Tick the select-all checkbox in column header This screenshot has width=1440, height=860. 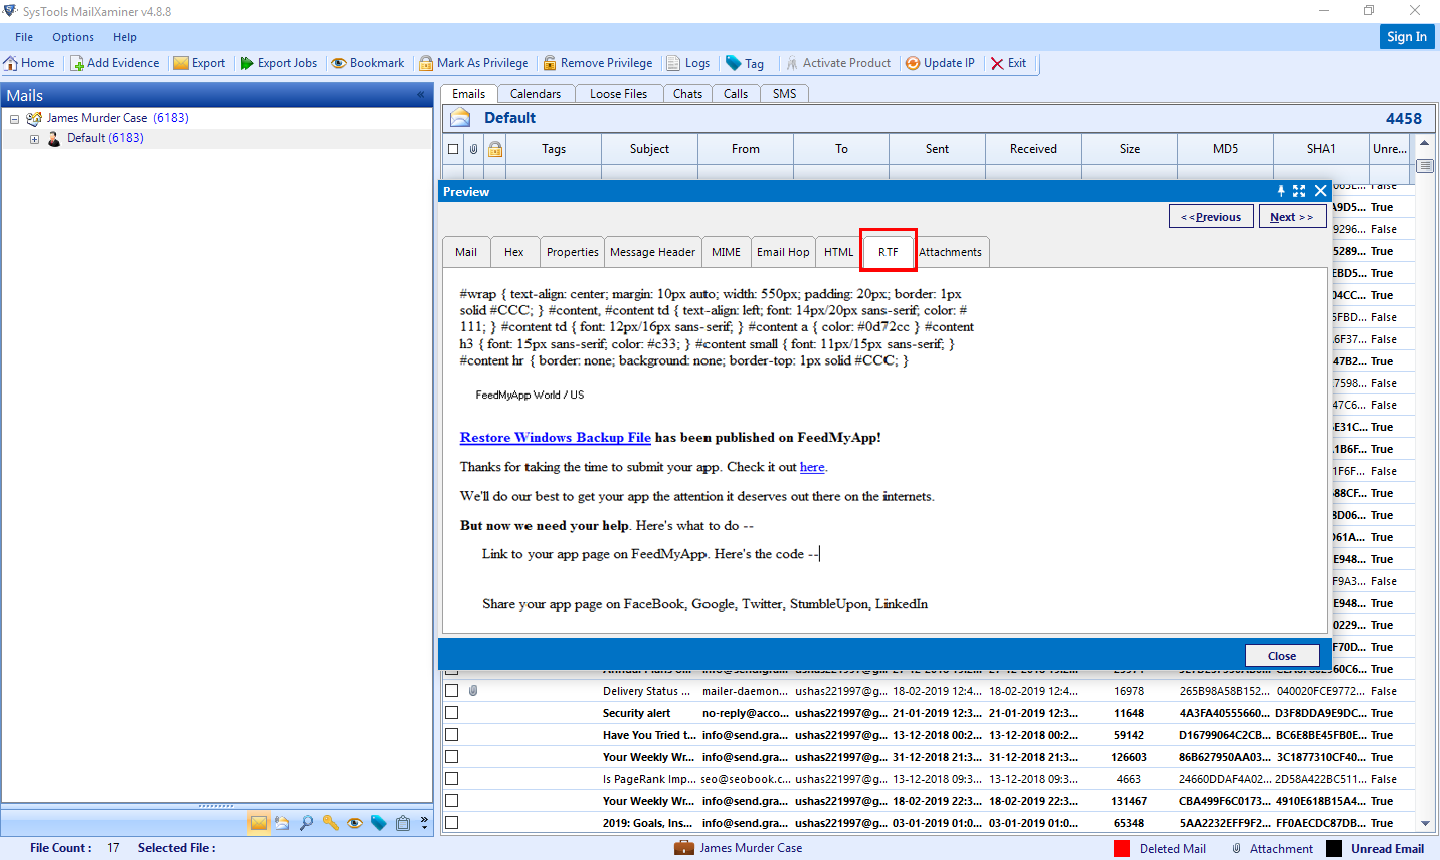[x=451, y=148]
